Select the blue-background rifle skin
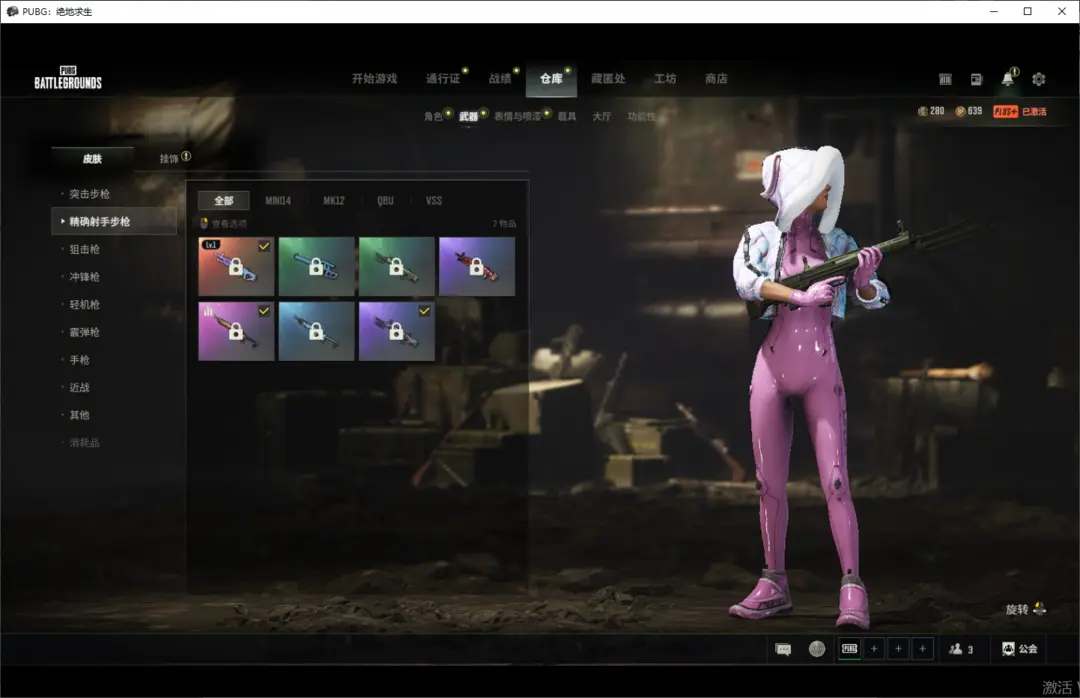Viewport: 1080px width, 698px height. point(316,331)
